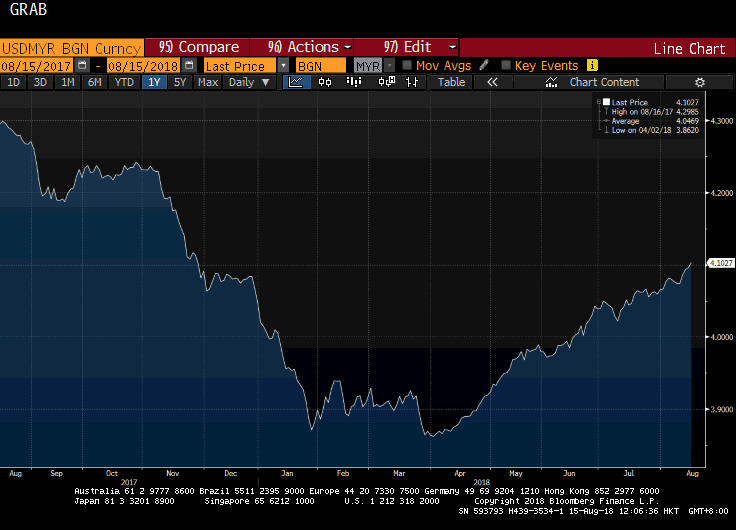Open the Actions dropdown menu
736x530 pixels.
click(x=310, y=47)
